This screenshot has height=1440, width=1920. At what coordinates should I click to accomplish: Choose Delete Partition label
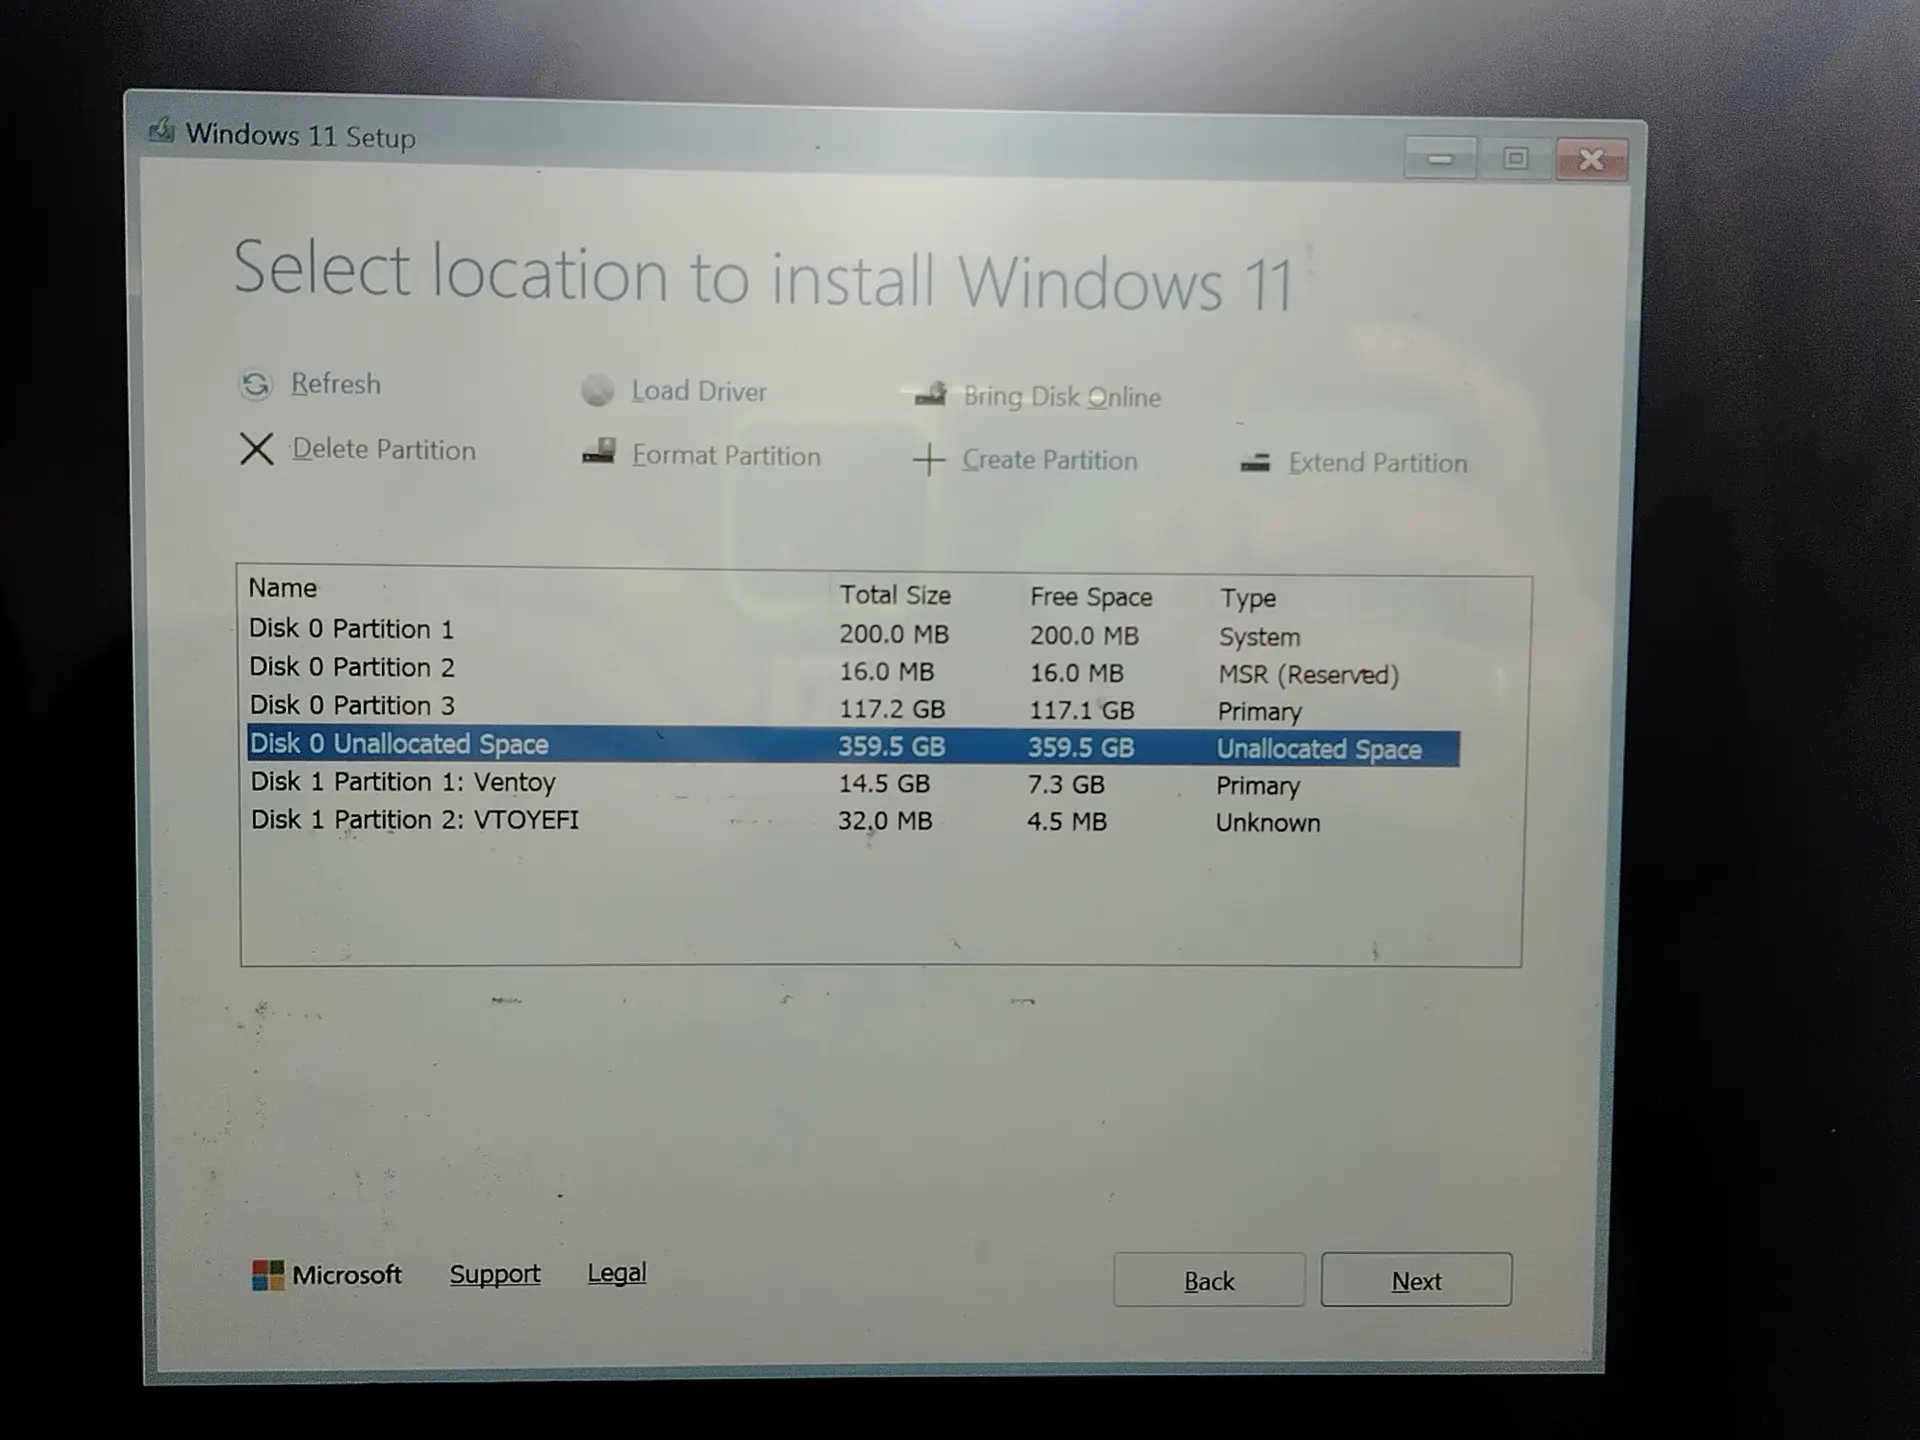383,449
